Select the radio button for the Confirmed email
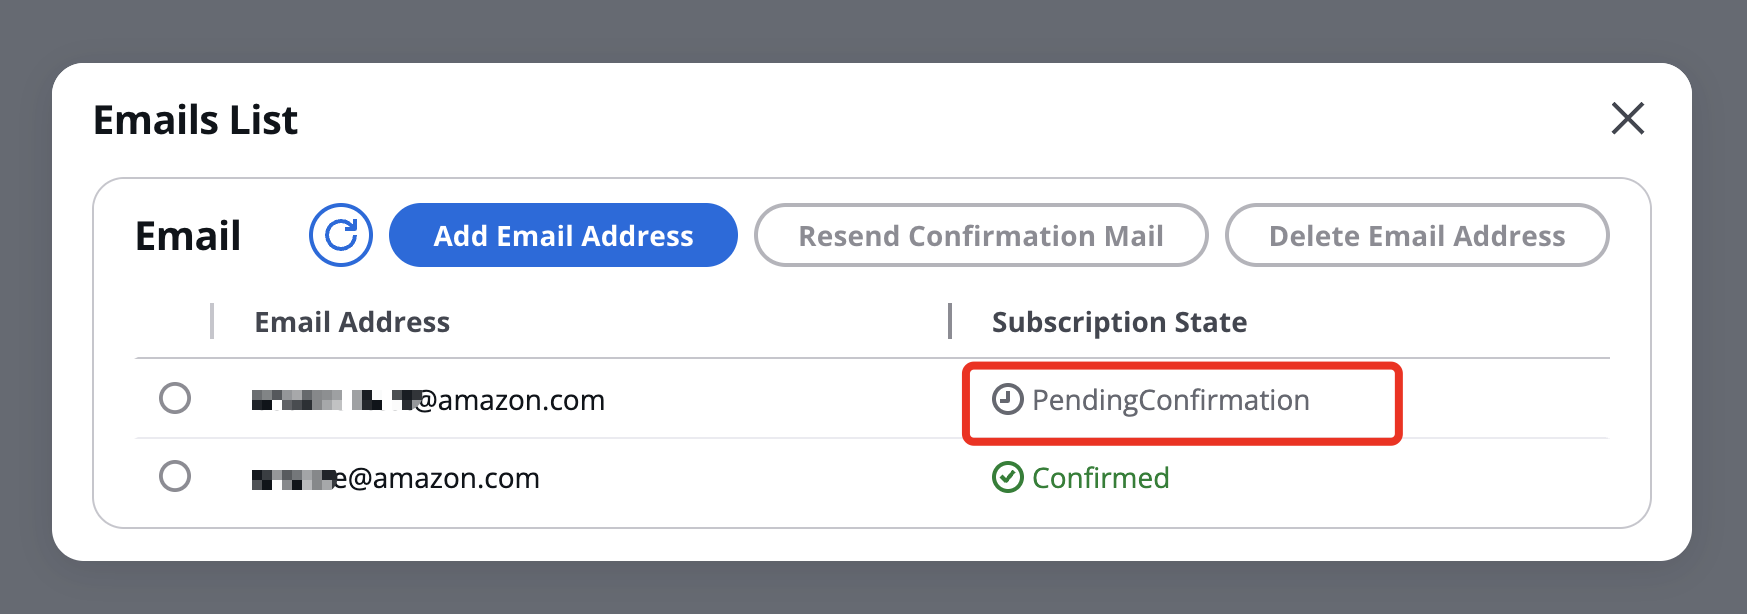The image size is (1747, 614). pos(175,476)
